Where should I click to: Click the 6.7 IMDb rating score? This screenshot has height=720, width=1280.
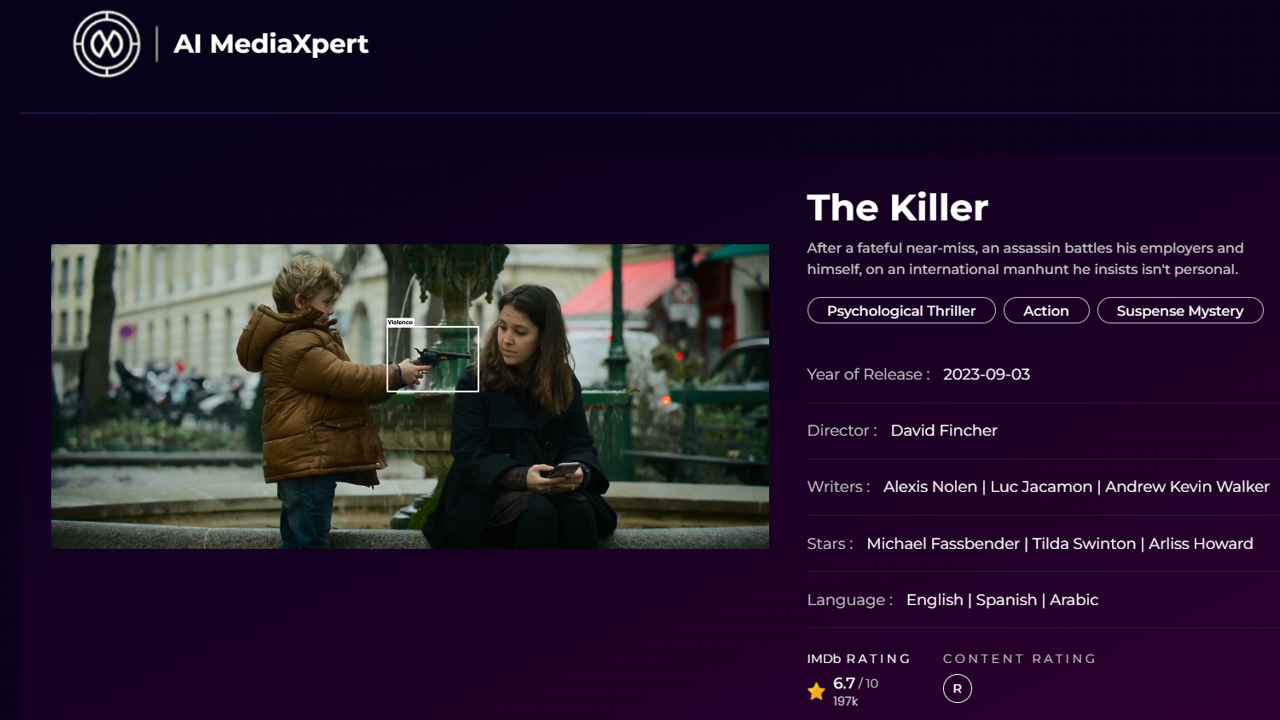click(x=844, y=683)
